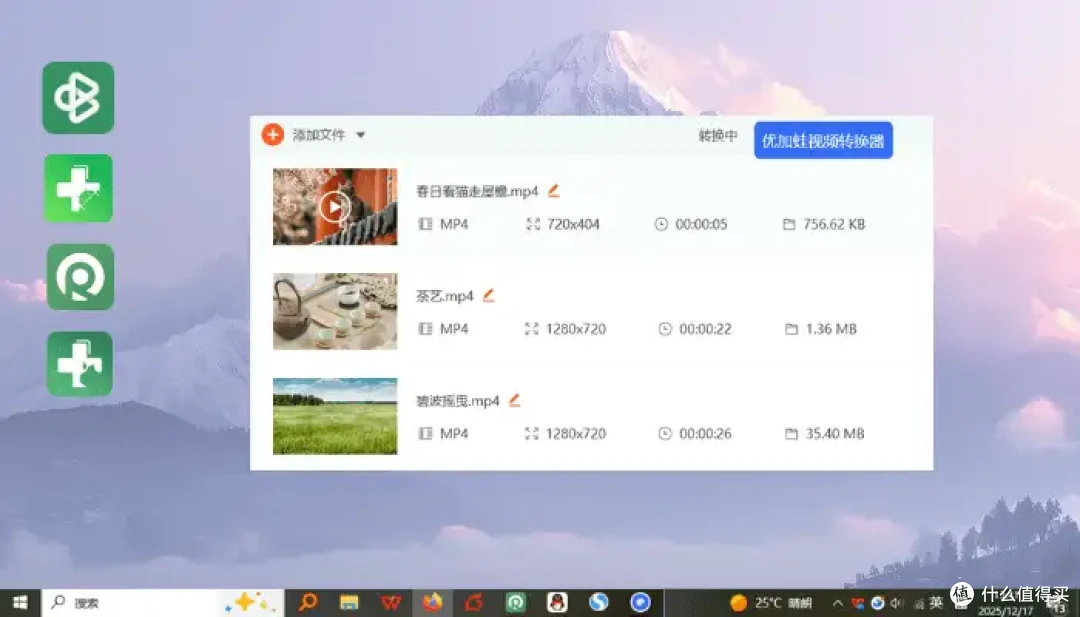Expand the 添加文件 dropdown arrow
This screenshot has height=617, width=1080.
click(x=360, y=135)
